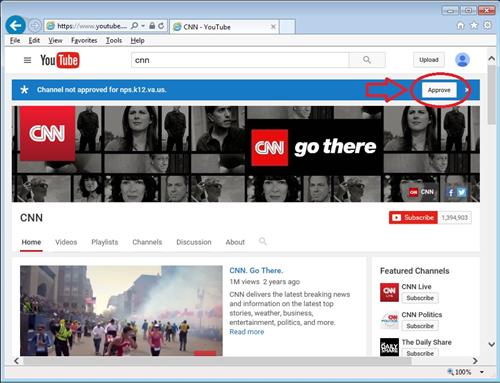The width and height of the screenshot is (500, 383).
Task: Click the browser forward arrow button
Action: click(x=35, y=26)
